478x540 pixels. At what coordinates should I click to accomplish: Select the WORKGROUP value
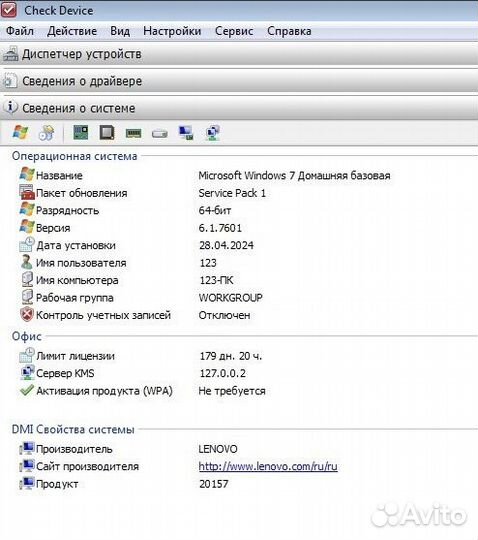231,298
